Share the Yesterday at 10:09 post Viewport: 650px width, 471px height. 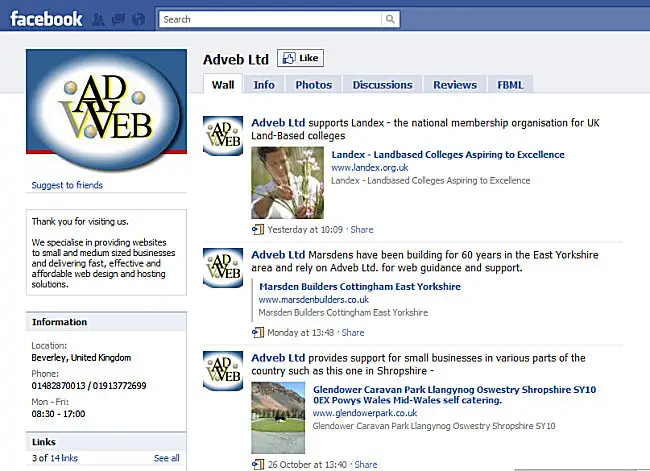[362, 230]
